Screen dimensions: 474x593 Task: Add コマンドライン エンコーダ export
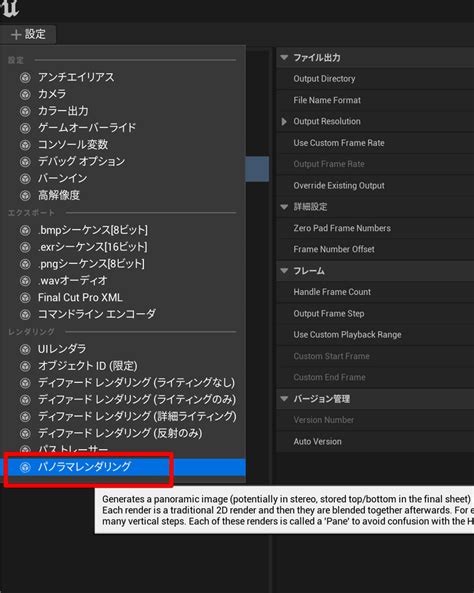(96, 314)
